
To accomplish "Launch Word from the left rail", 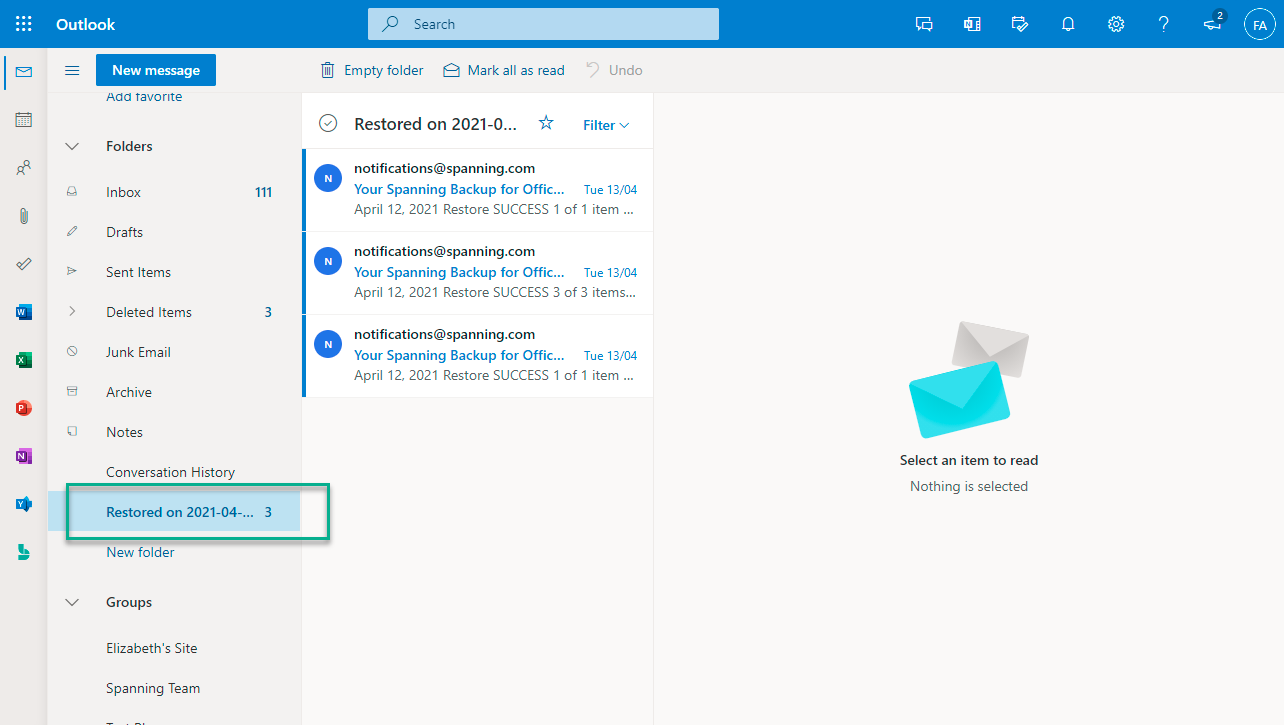I will coord(24,312).
